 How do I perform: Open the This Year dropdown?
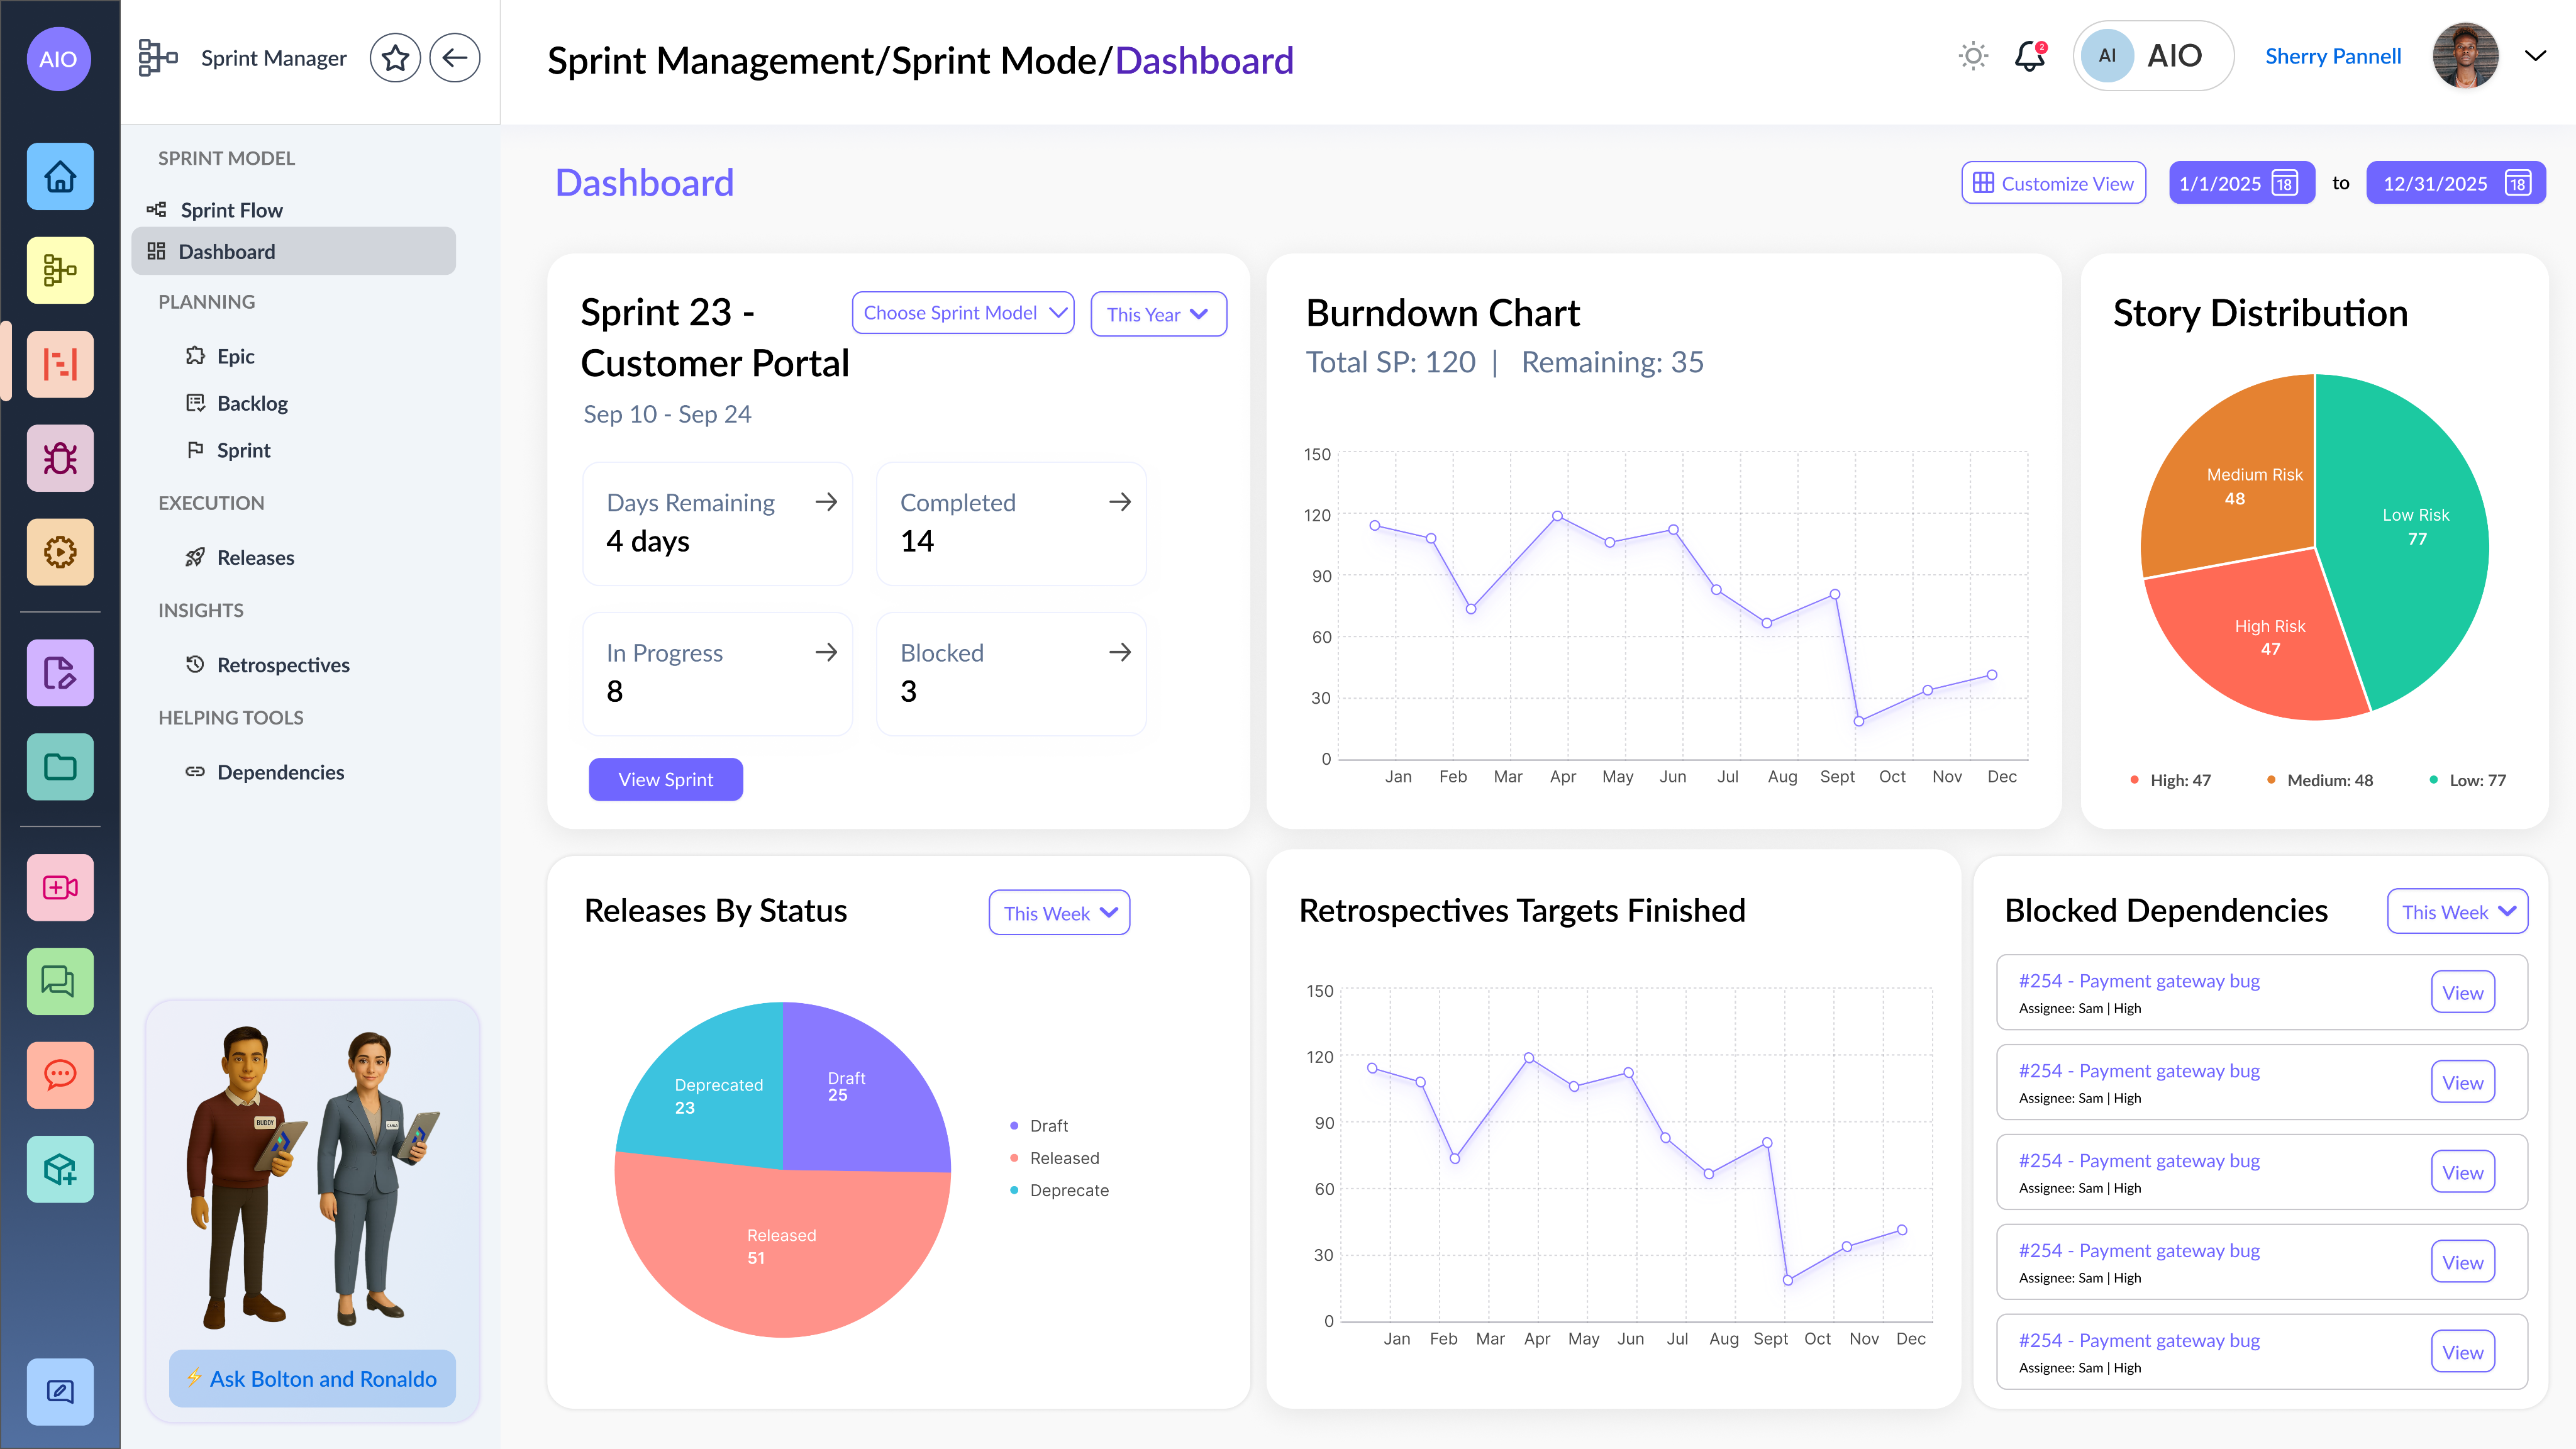tap(1158, 314)
